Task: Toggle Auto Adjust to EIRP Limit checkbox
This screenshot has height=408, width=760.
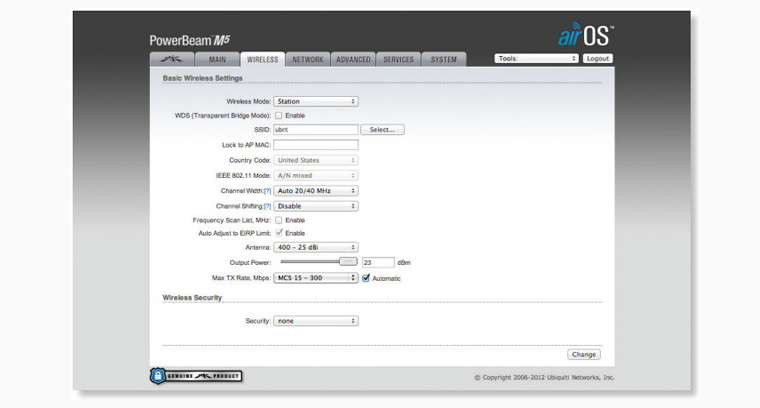Action: pyautogui.click(x=279, y=233)
